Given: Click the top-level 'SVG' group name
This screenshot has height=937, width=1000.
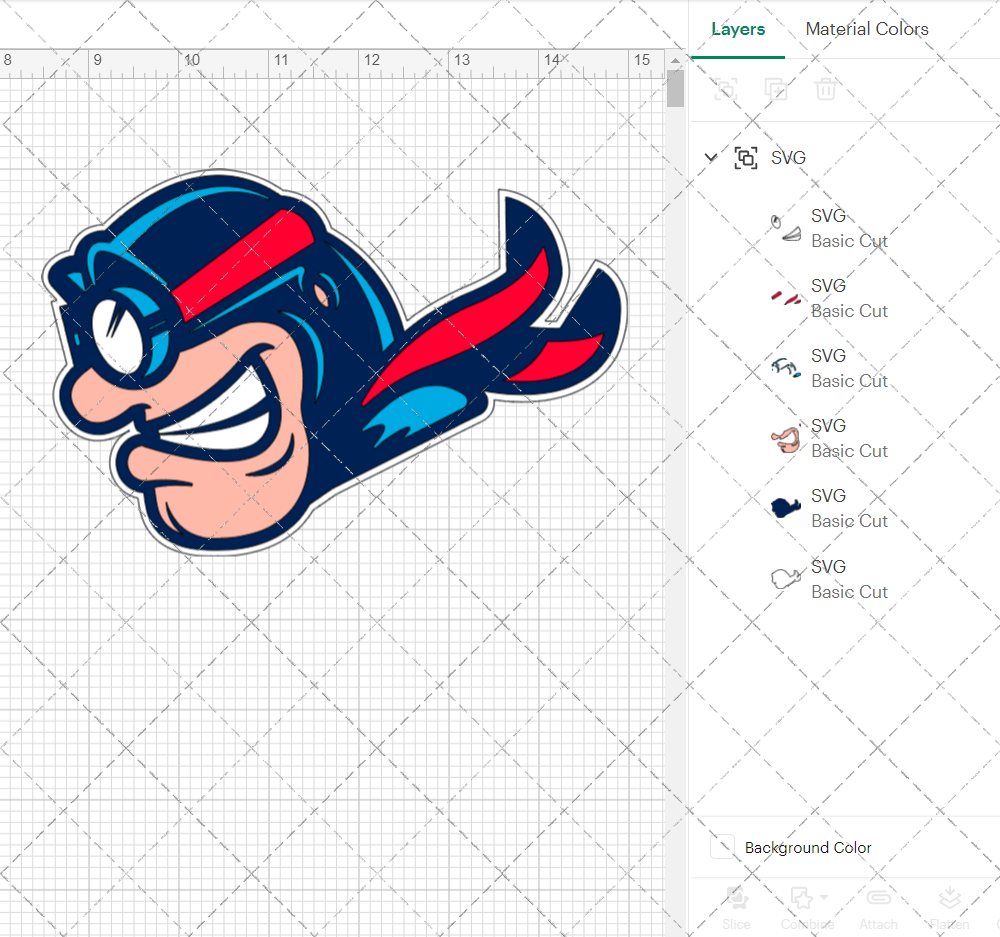Looking at the screenshot, I should pos(788,158).
